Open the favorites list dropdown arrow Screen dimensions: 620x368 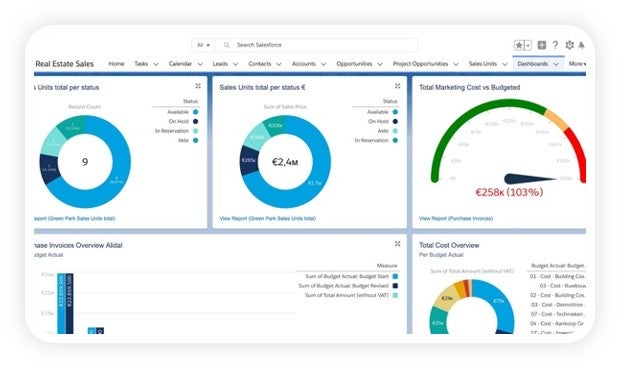coord(528,45)
